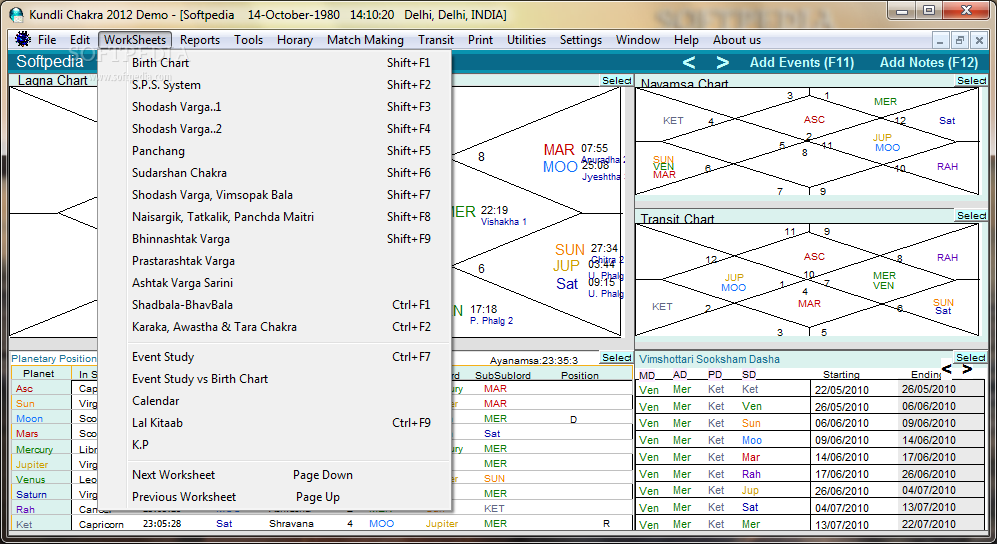Click the Dasha panel left arrow
997x544 pixels.
click(x=947, y=369)
